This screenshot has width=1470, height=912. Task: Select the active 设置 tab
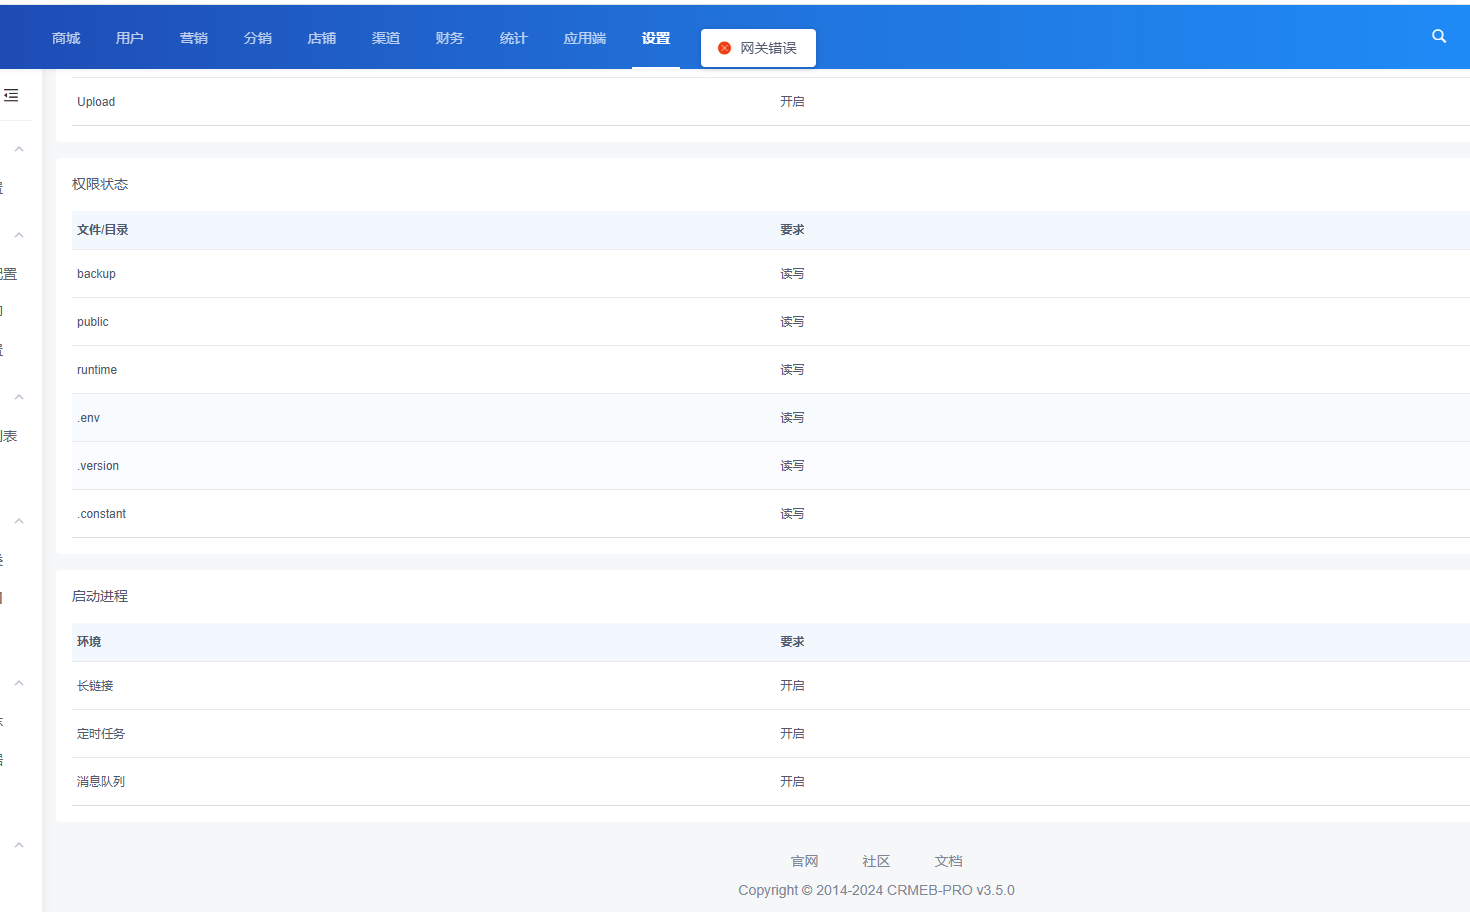click(656, 38)
